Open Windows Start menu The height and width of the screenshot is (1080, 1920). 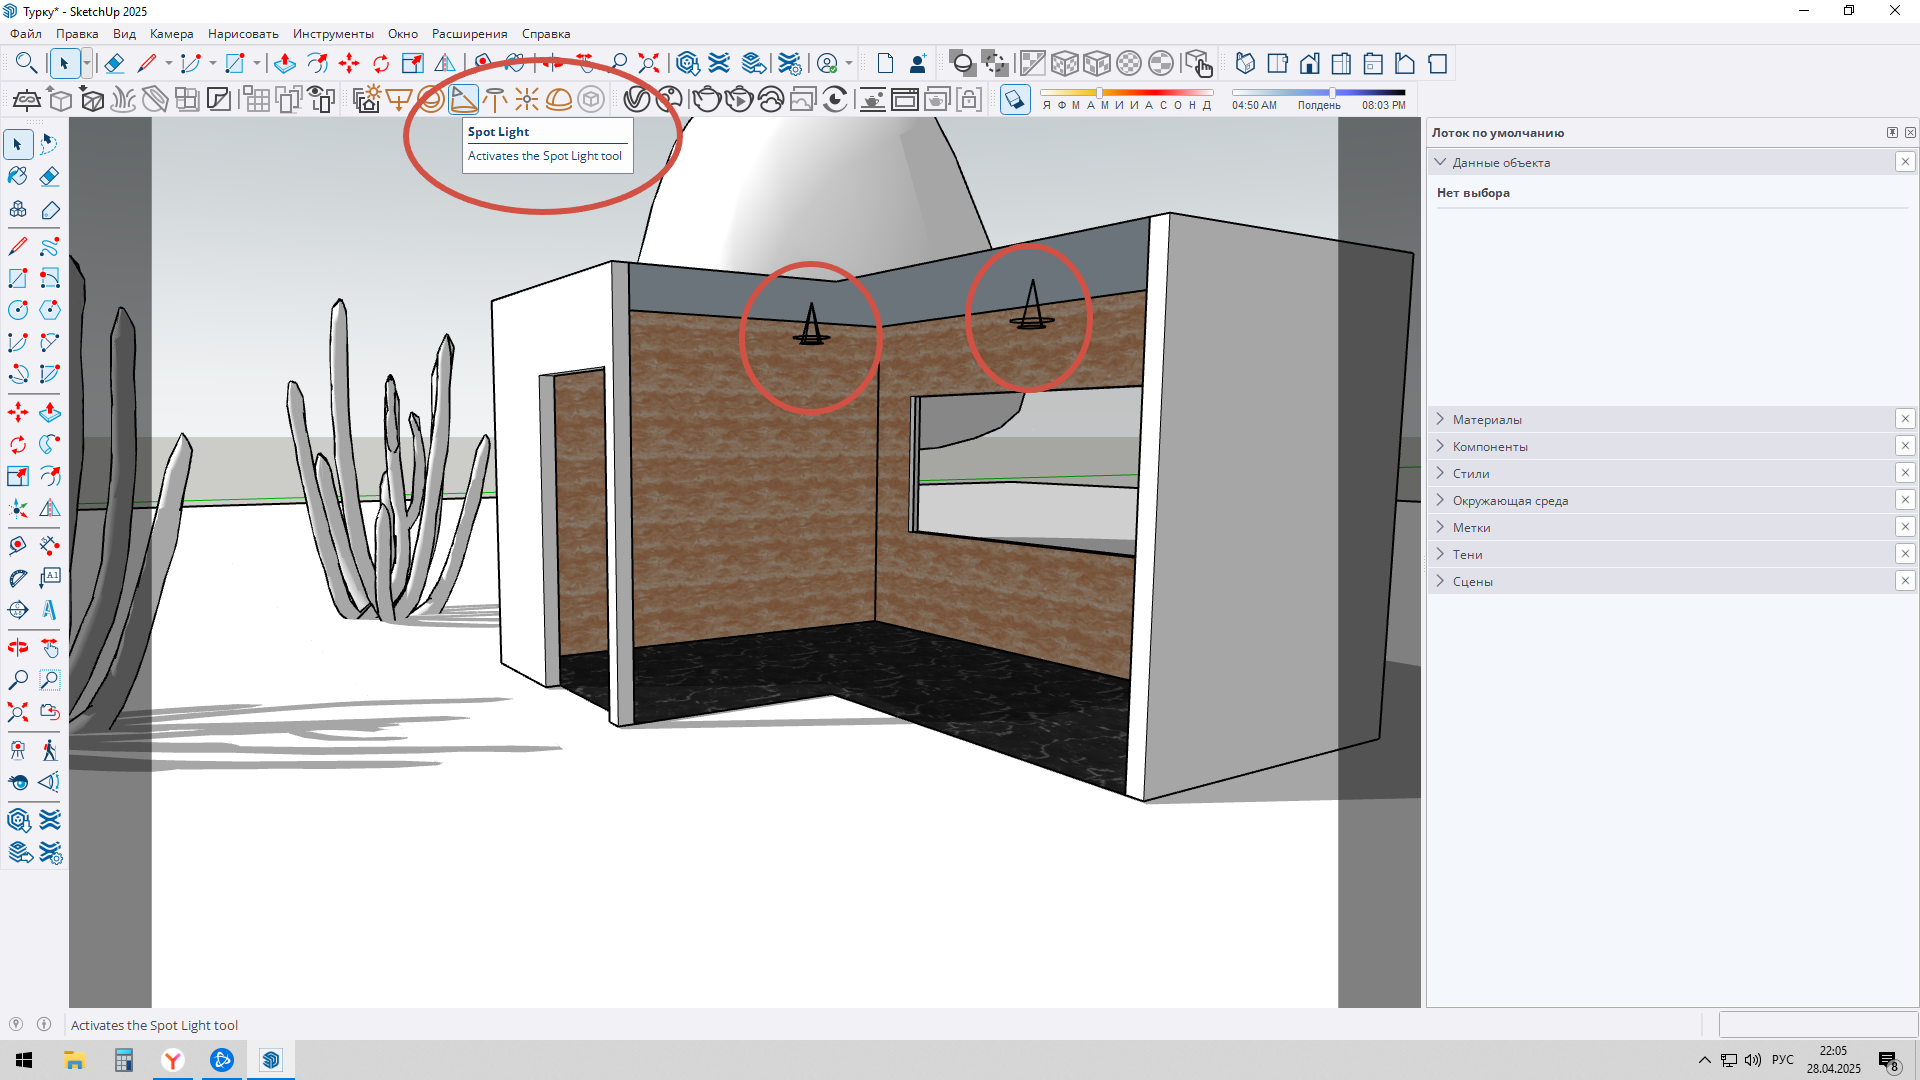click(x=24, y=1060)
